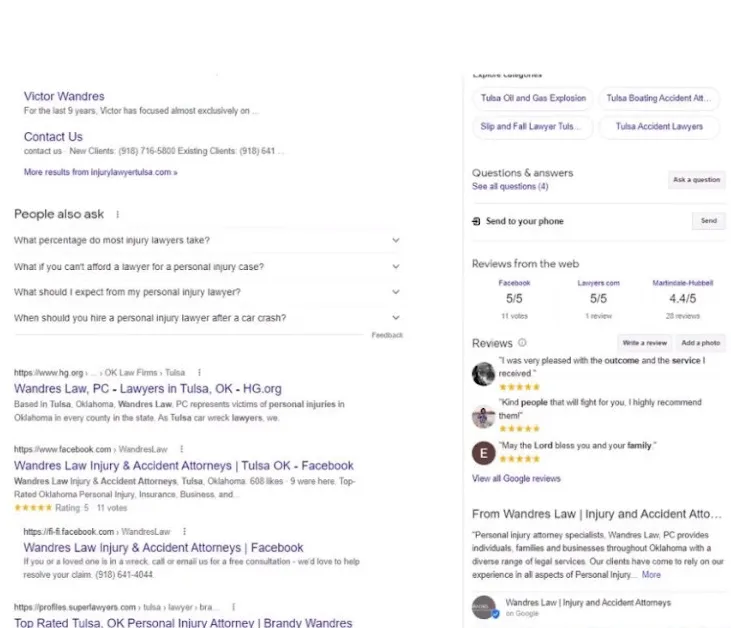Viewport: 731px width, 628px height.
Task: Click More to expand the business description
Action: tap(651, 574)
